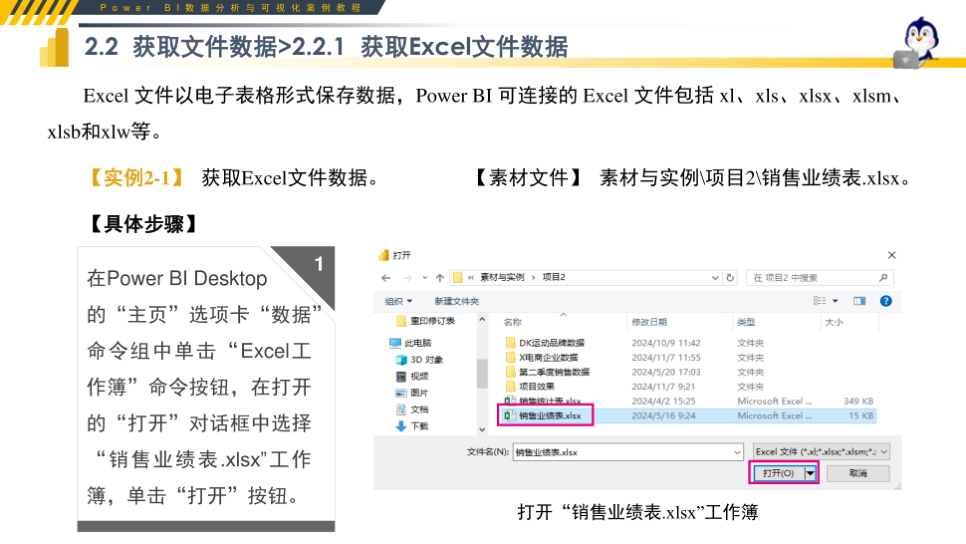Image resolution: width=966 pixels, height=544 pixels.
Task: Select the 项目效果 folder
Action: [530, 387]
